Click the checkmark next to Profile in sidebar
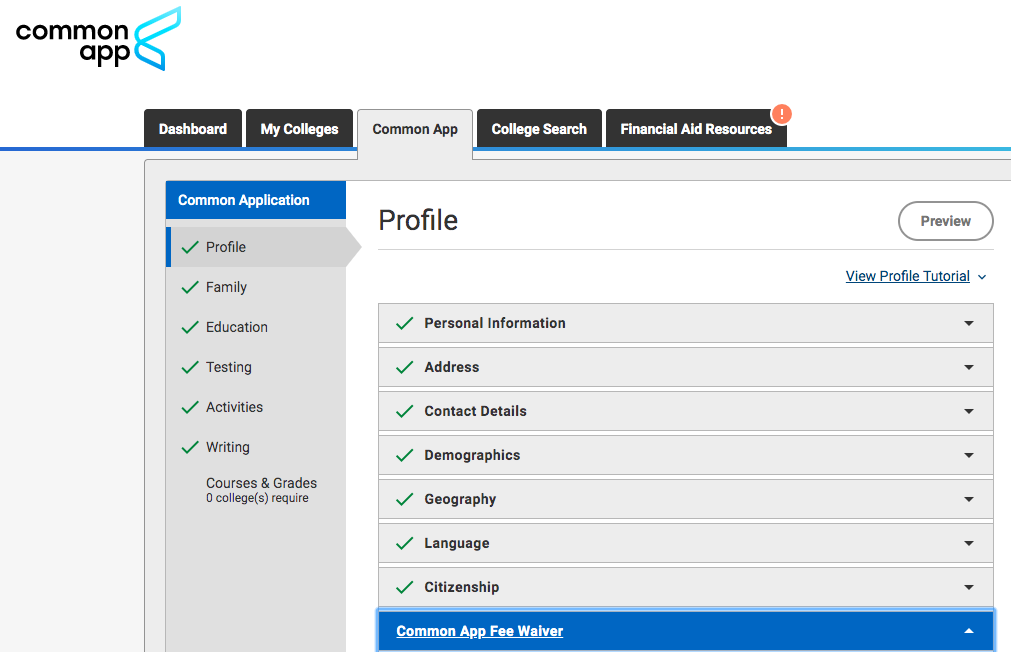The image size is (1011, 652). click(190, 247)
